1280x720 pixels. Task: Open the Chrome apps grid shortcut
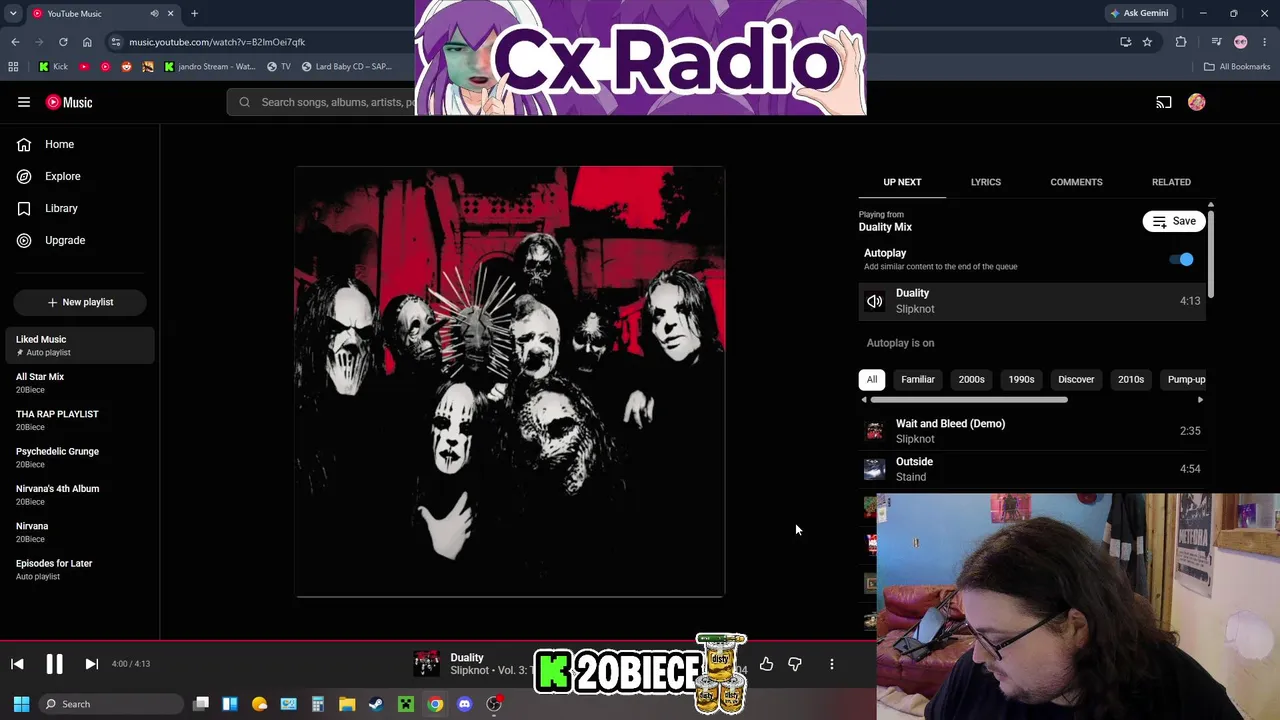click(13, 67)
